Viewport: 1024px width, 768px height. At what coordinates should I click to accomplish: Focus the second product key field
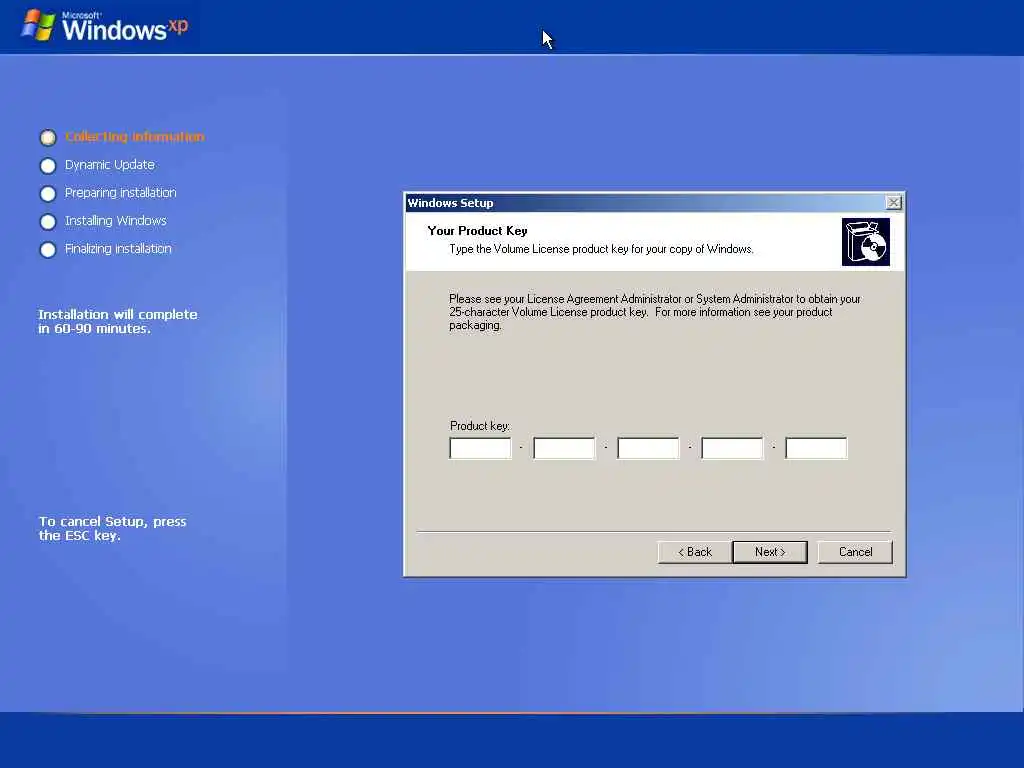pos(564,448)
